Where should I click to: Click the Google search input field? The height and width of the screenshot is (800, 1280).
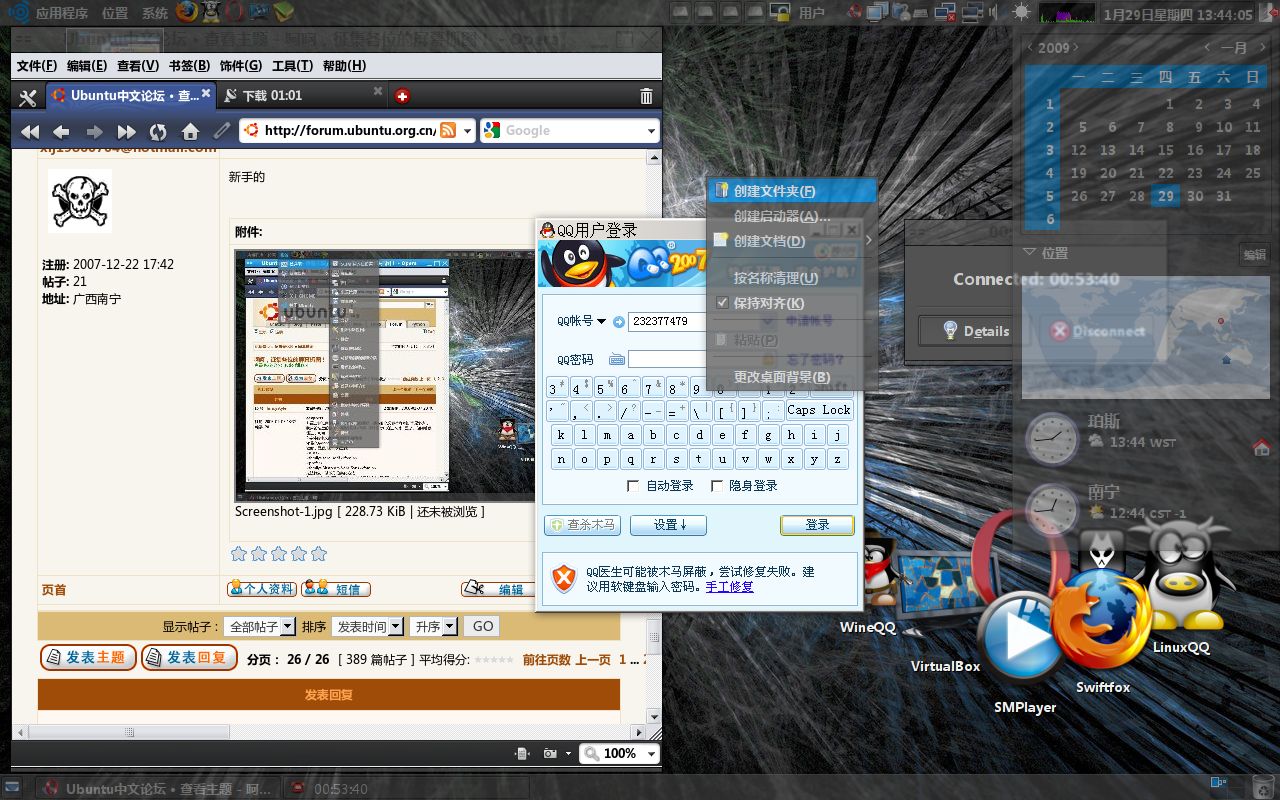click(x=572, y=131)
